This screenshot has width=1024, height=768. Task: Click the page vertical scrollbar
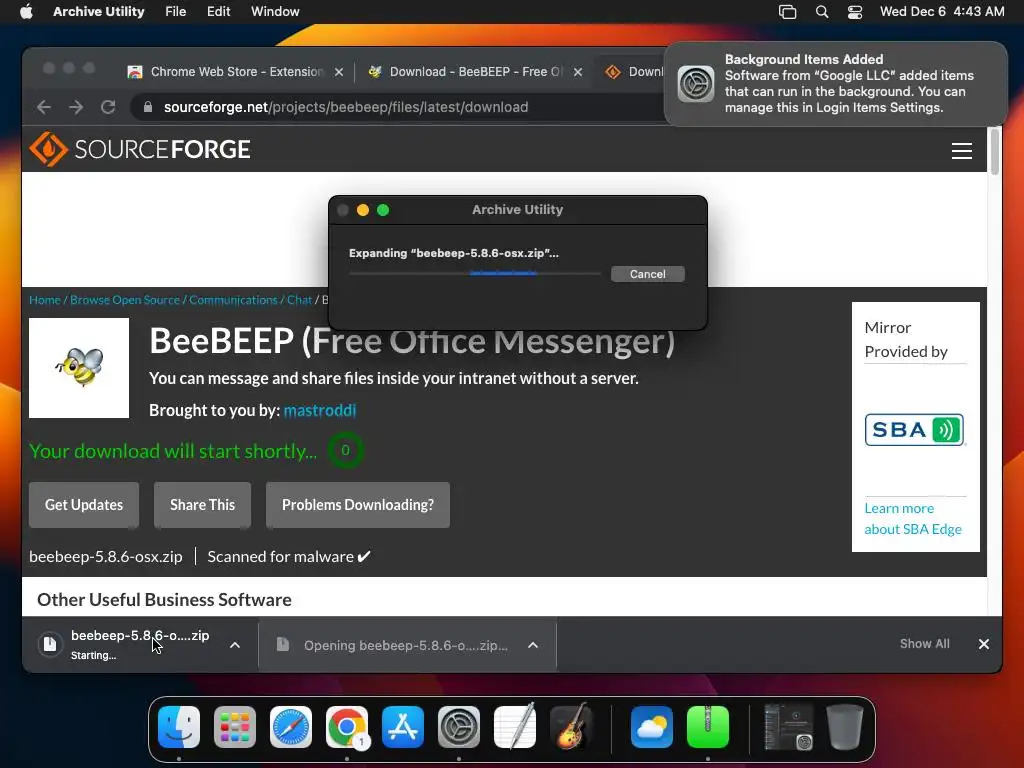pyautogui.click(x=995, y=152)
